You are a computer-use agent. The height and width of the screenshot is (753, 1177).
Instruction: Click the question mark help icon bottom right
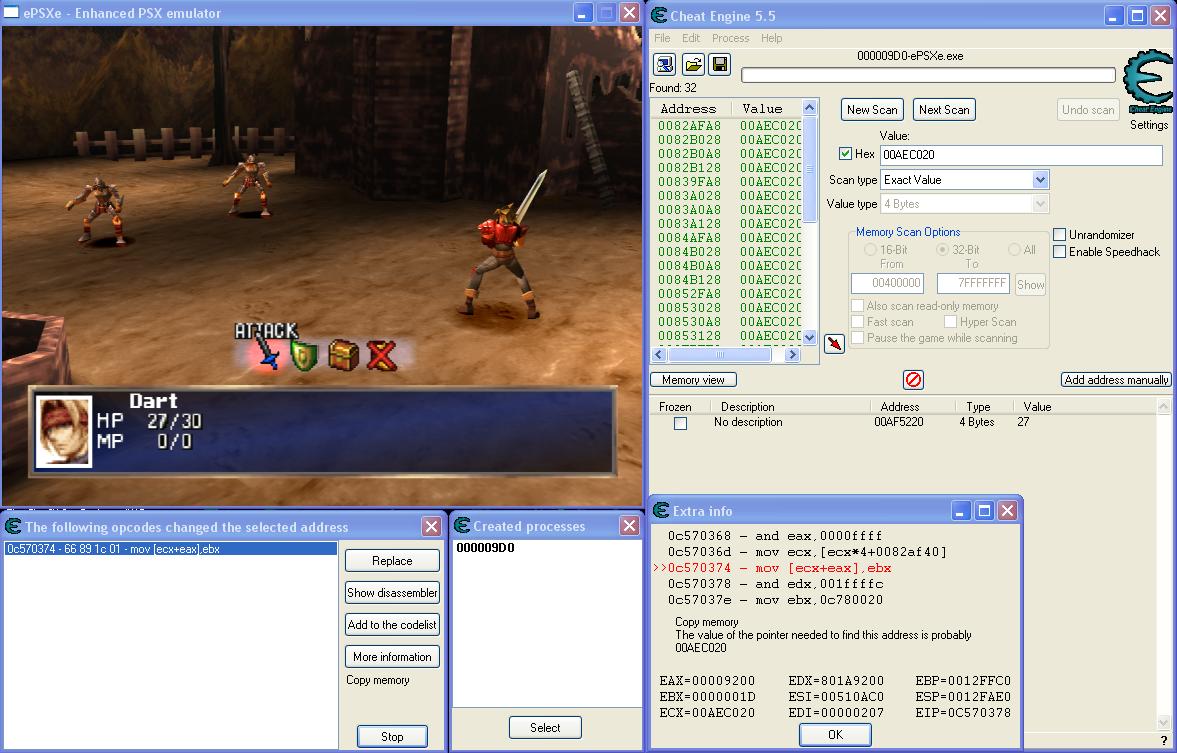(x=1164, y=741)
